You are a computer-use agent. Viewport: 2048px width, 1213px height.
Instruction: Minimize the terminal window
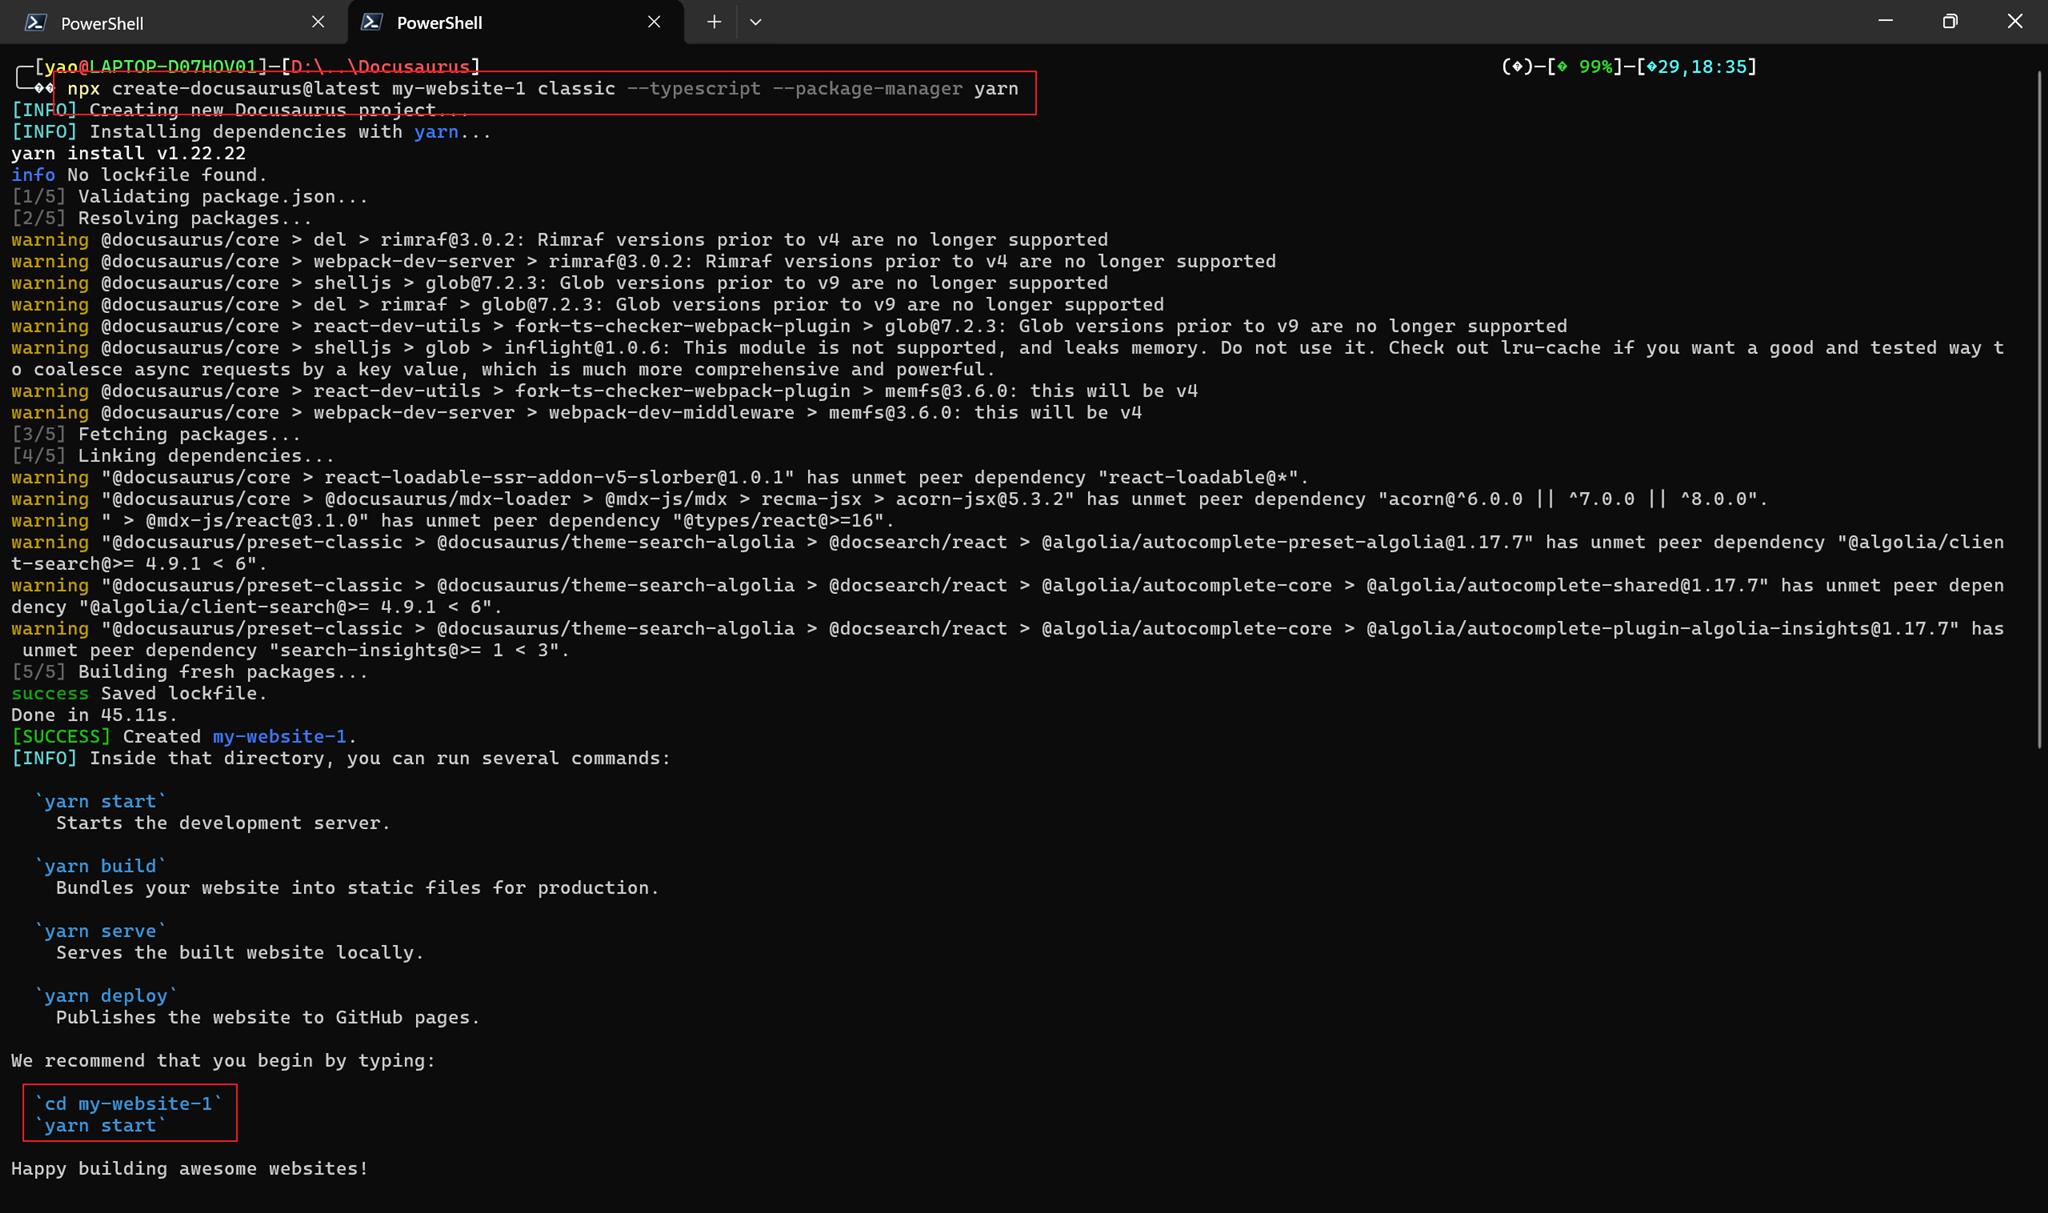(x=1886, y=21)
